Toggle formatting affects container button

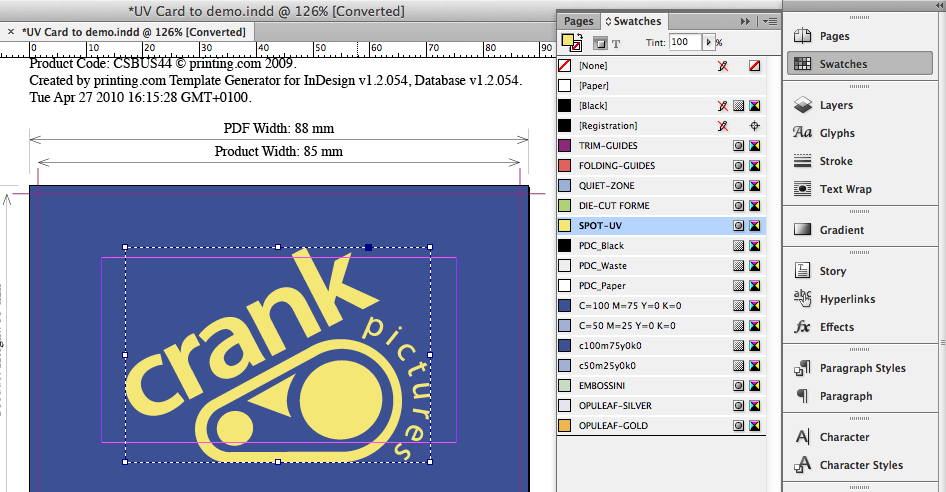tap(599, 43)
